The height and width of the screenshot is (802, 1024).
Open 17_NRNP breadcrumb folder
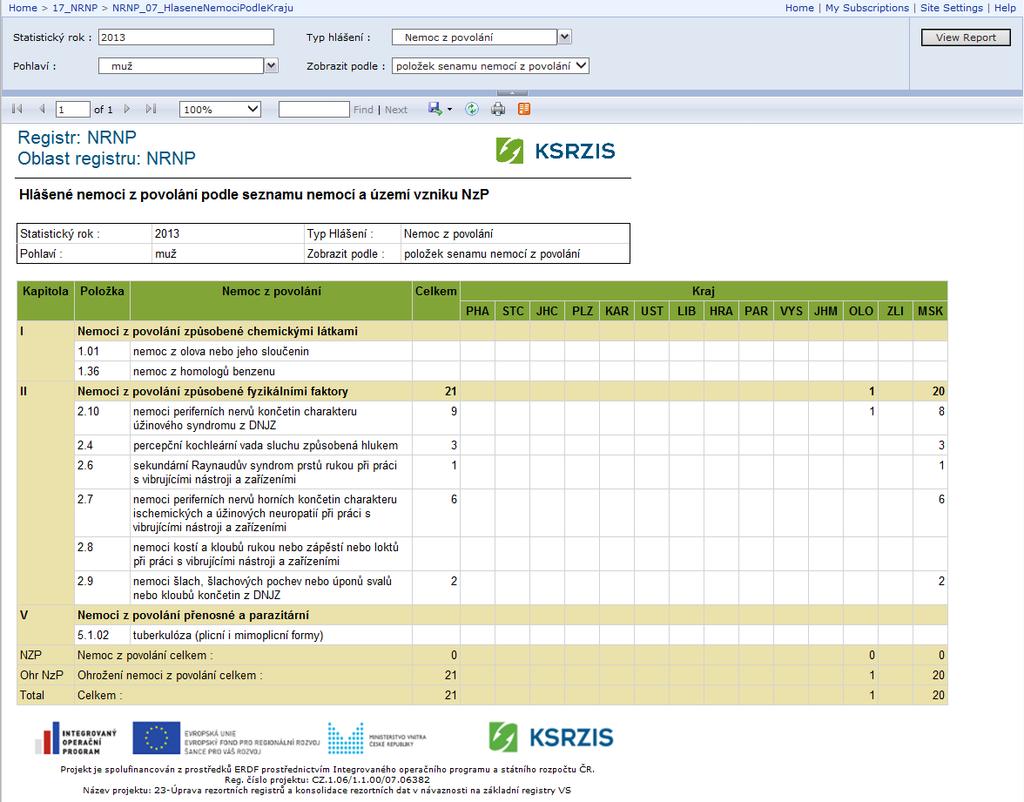(x=74, y=8)
